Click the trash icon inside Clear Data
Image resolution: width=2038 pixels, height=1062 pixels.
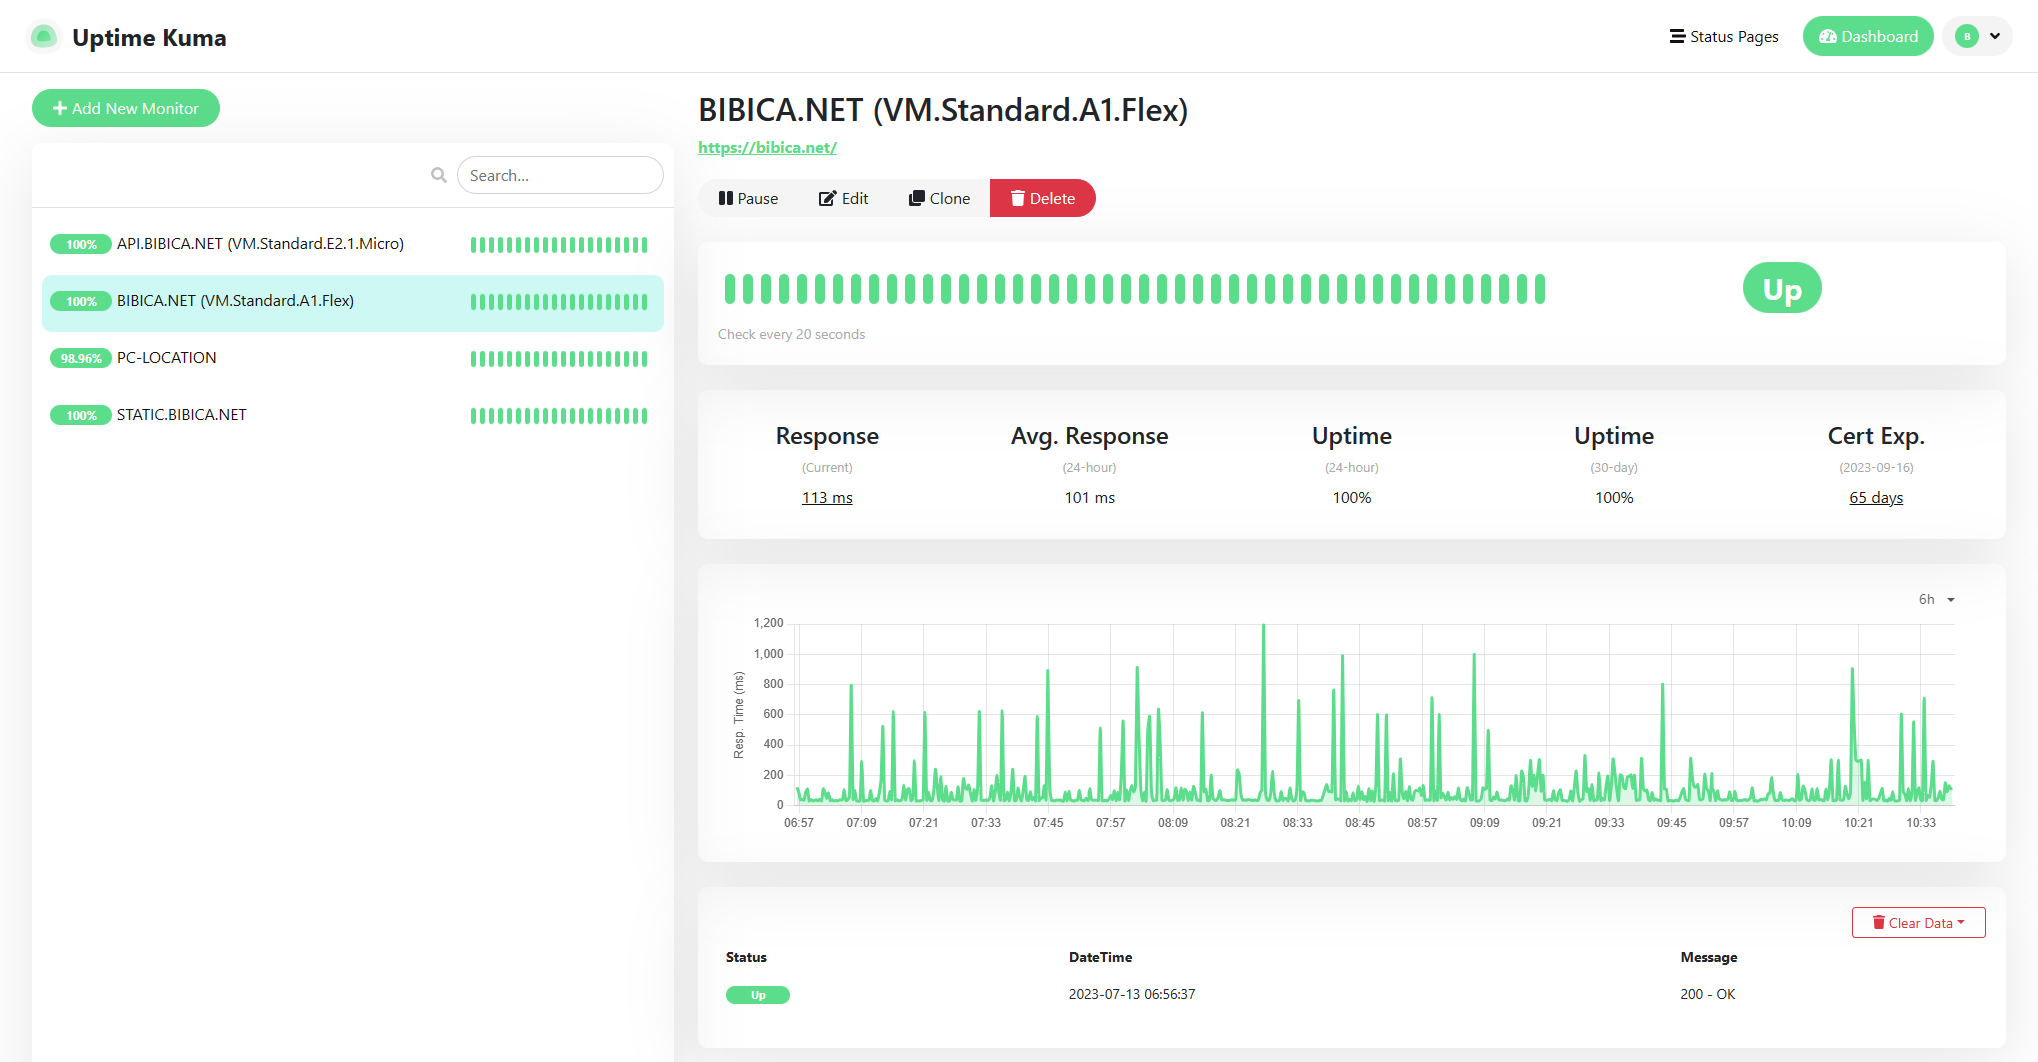click(x=1878, y=922)
